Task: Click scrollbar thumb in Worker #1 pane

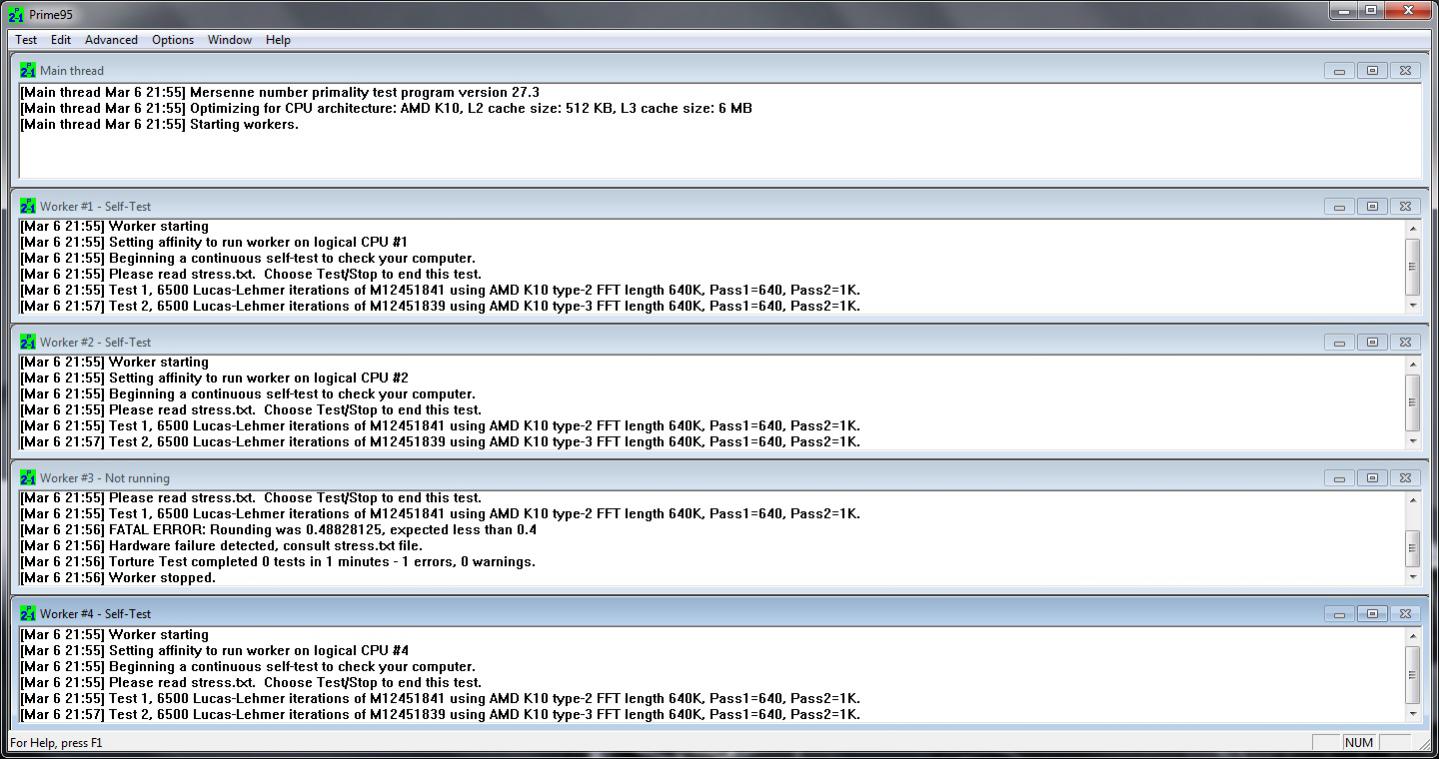Action: pyautogui.click(x=1412, y=267)
